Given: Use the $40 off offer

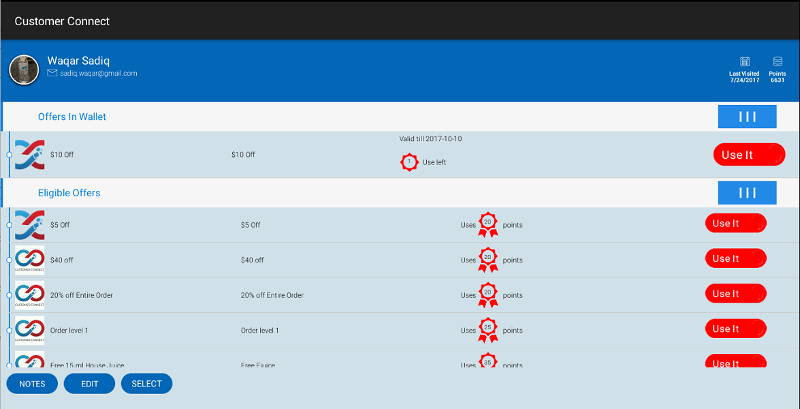Looking at the screenshot, I should pos(736,259).
